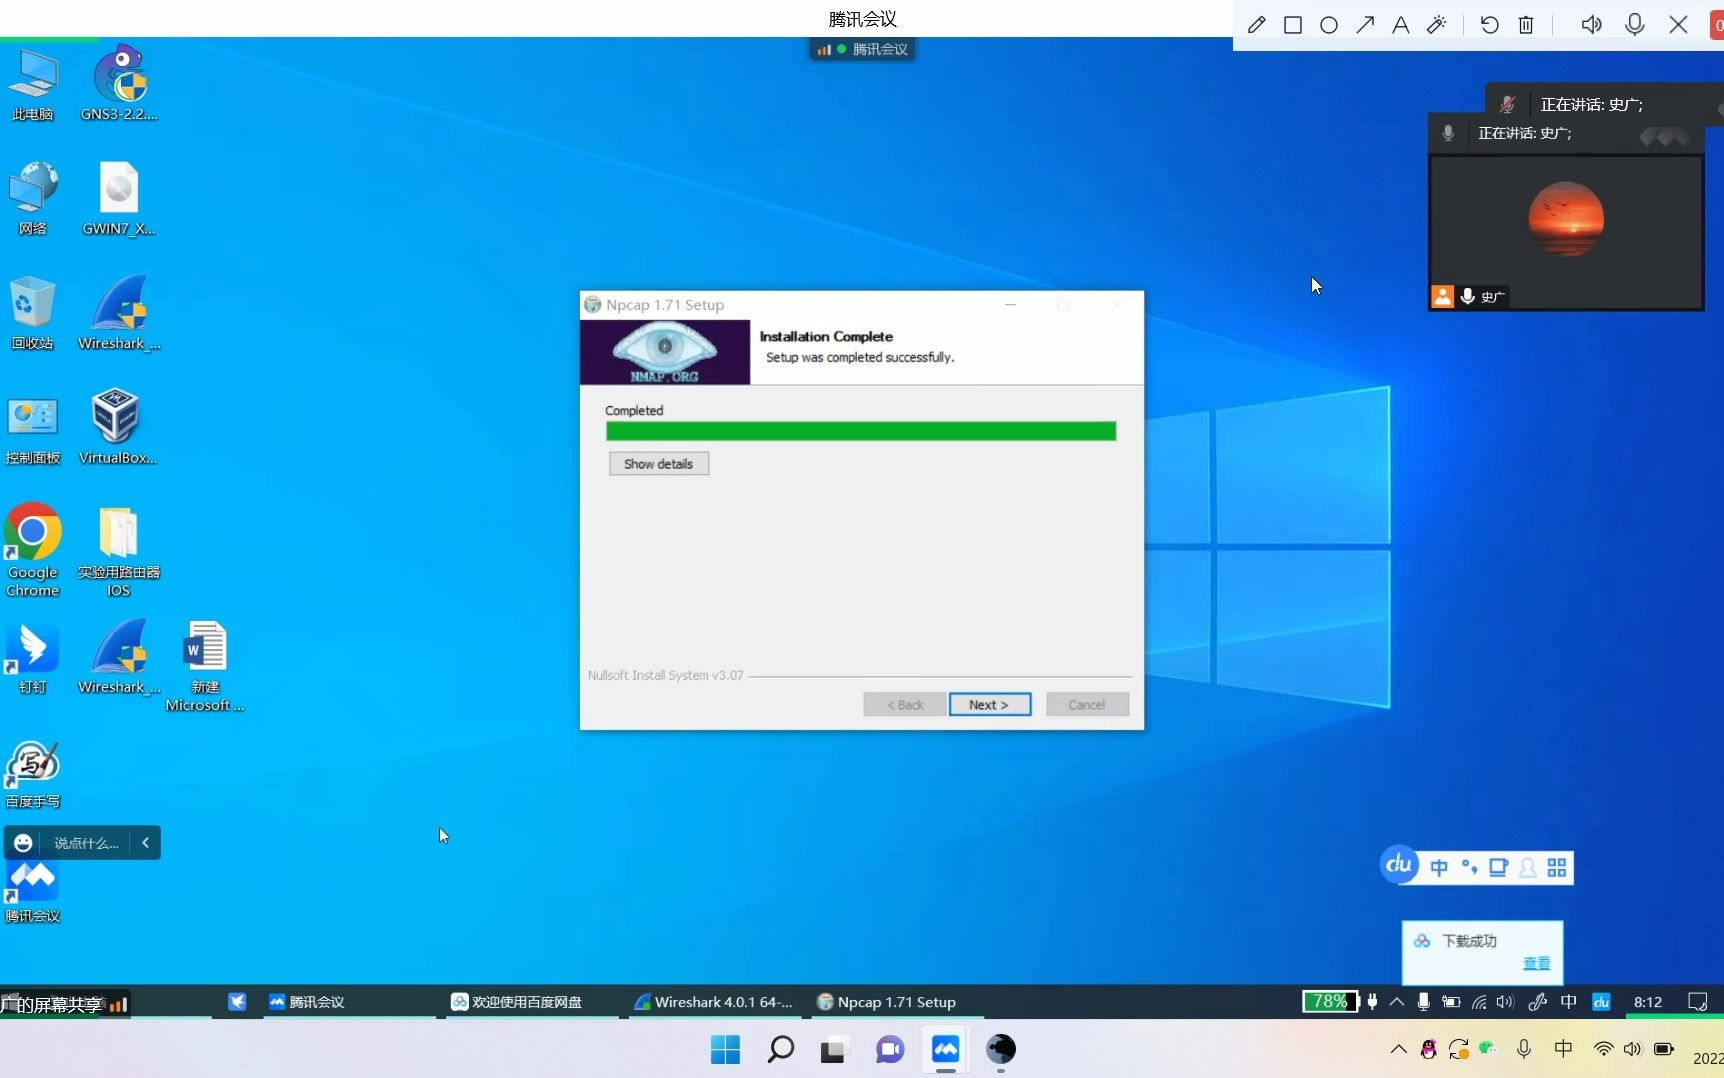Undo the last annotation
Viewport: 1724px width, 1078px height.
coord(1489,25)
